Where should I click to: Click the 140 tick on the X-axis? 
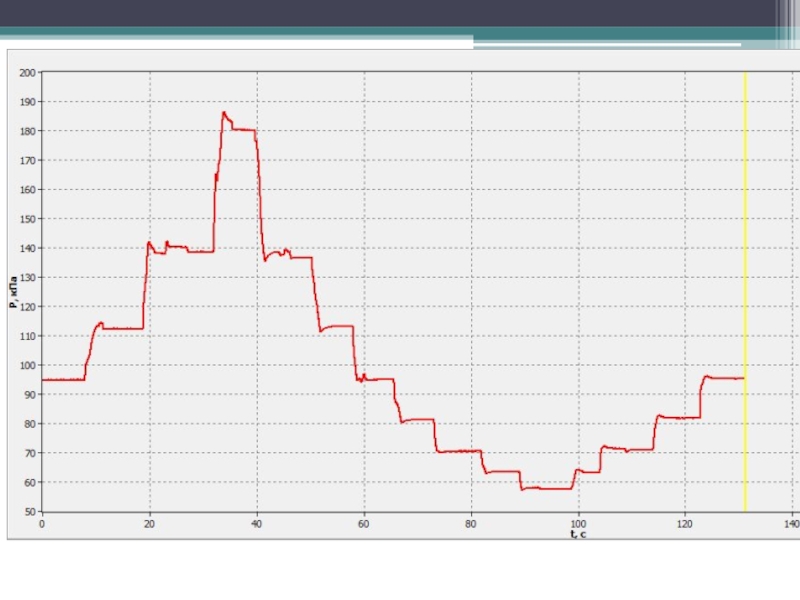791,523
